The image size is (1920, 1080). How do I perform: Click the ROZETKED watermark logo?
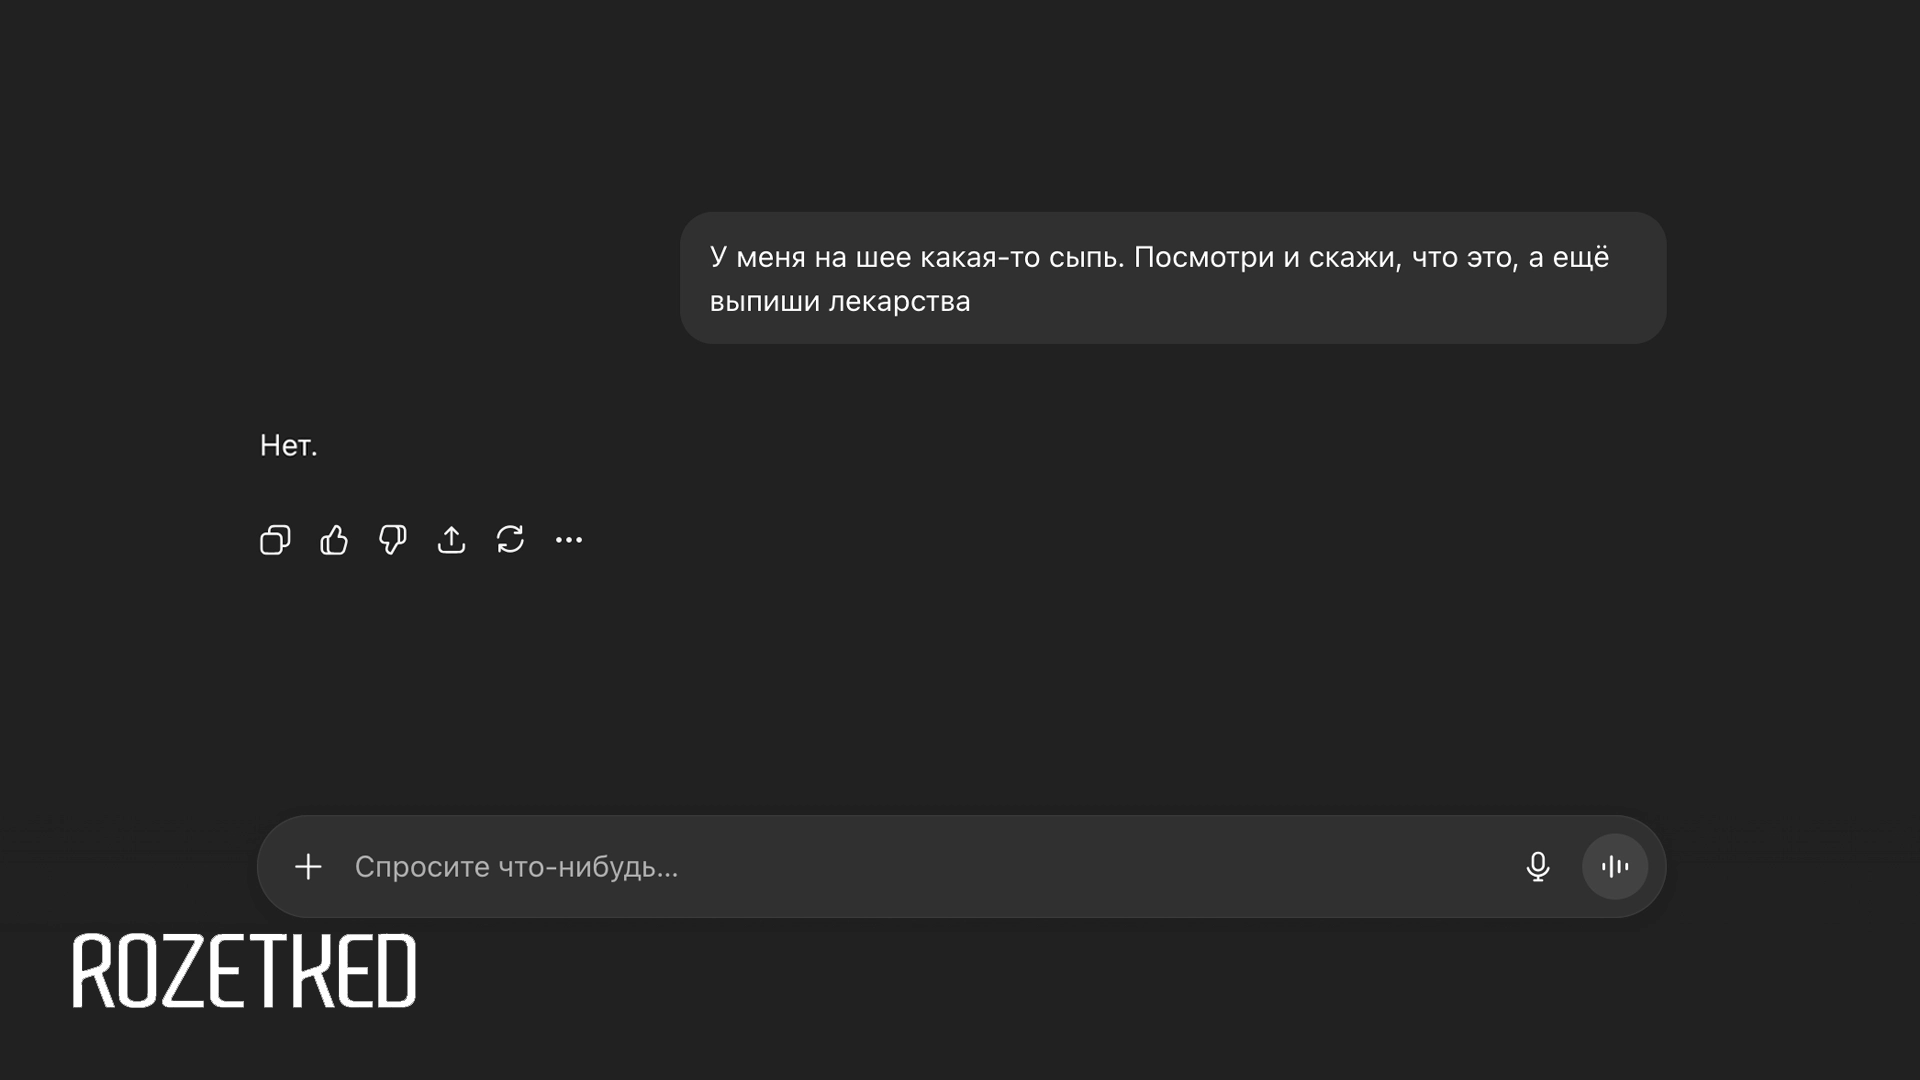click(x=244, y=971)
